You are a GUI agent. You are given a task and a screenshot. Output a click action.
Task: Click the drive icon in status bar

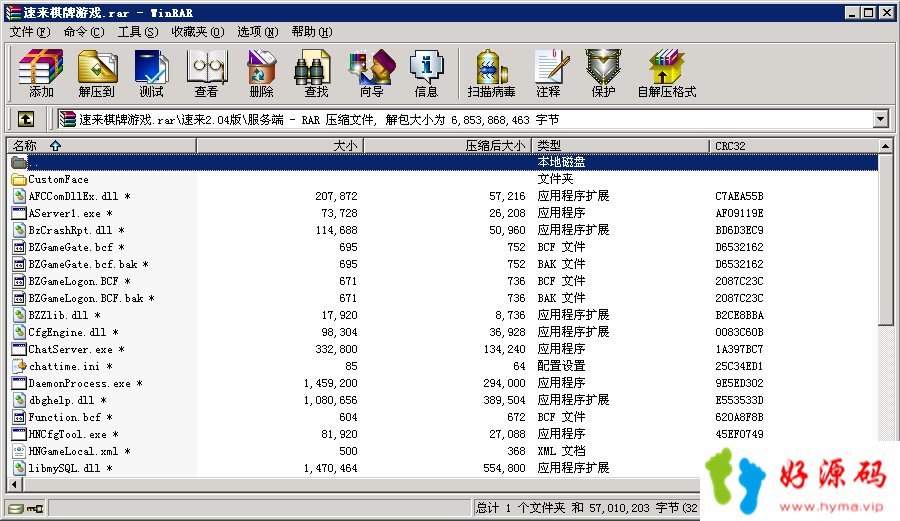[x=16, y=508]
